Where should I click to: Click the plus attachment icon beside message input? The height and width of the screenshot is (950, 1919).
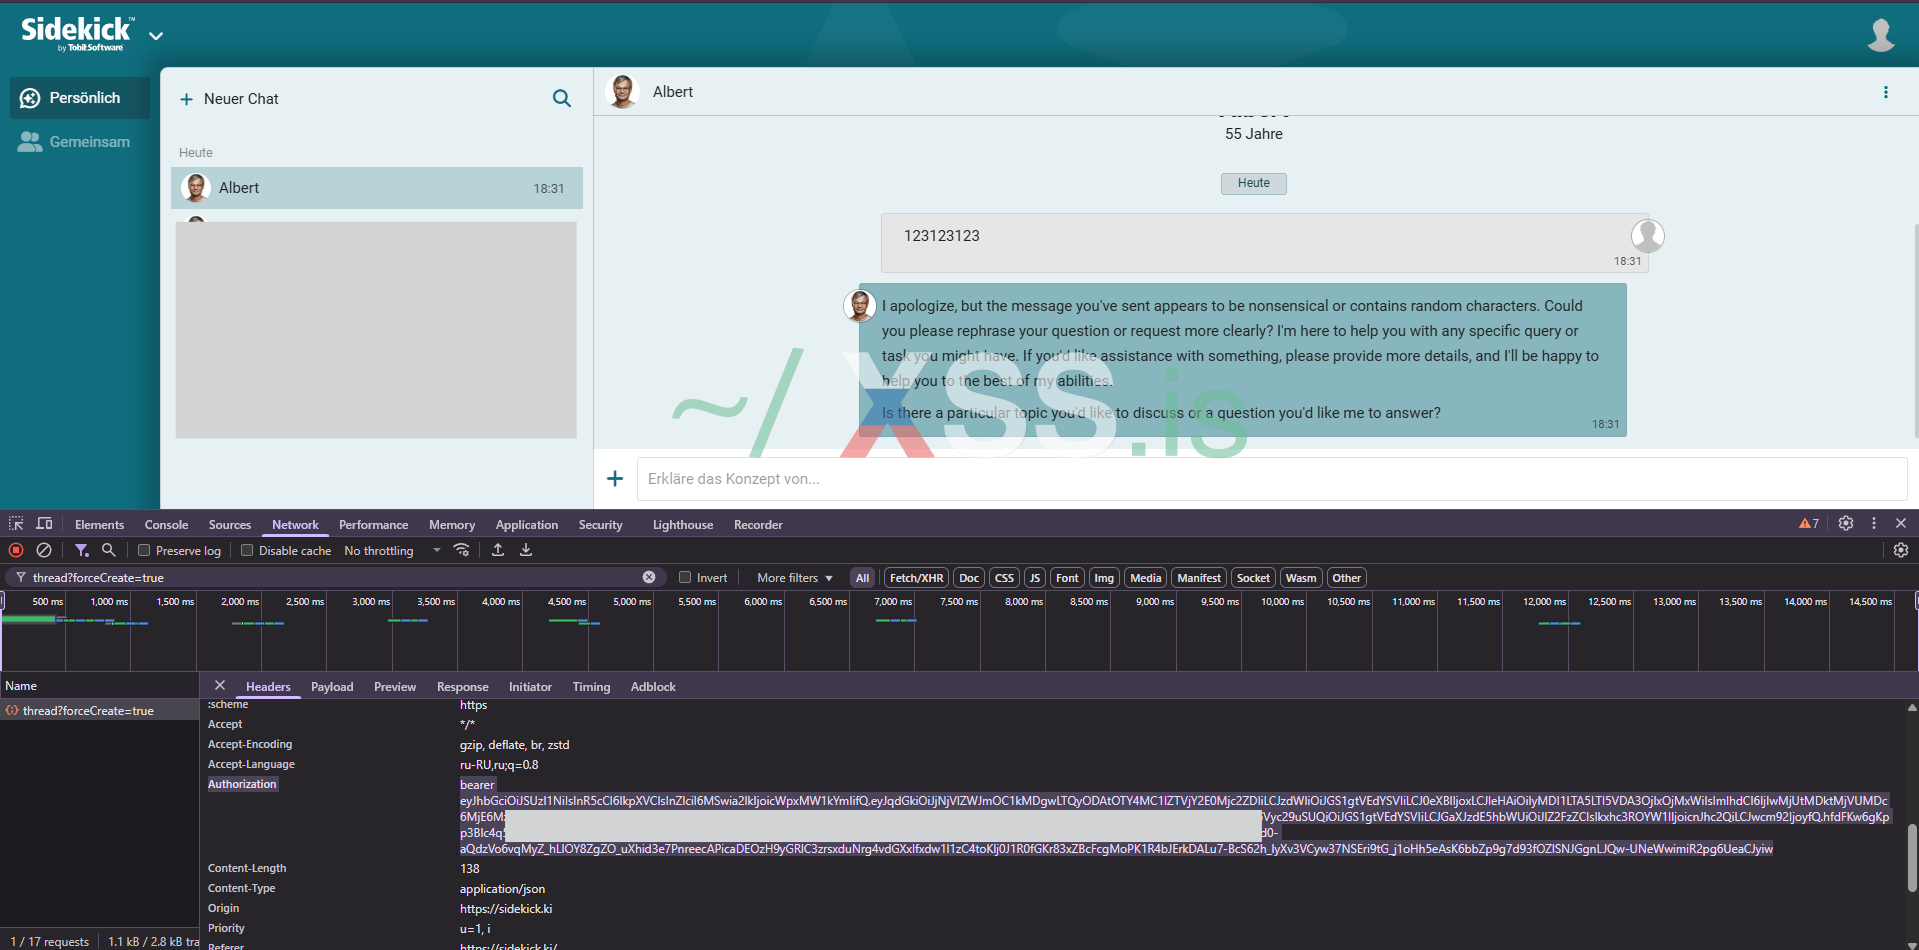pos(615,479)
